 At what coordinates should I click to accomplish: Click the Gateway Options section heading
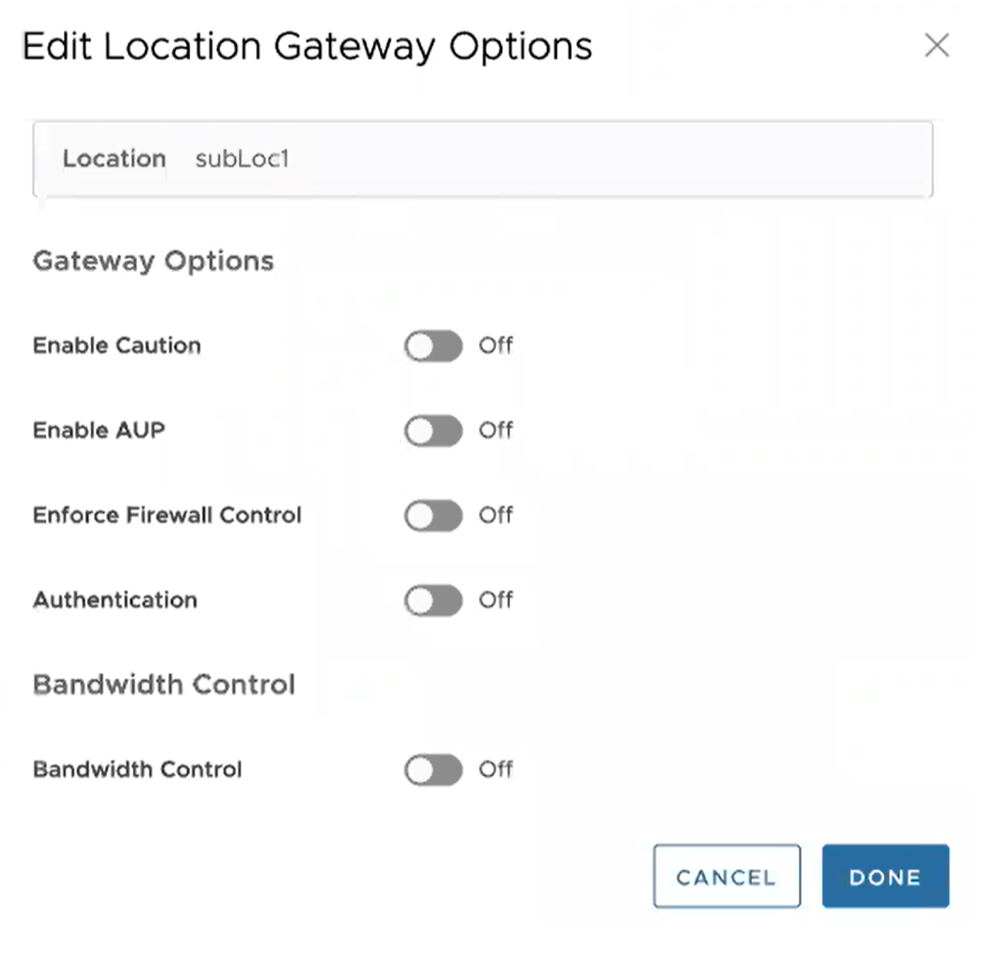pyautogui.click(x=153, y=261)
